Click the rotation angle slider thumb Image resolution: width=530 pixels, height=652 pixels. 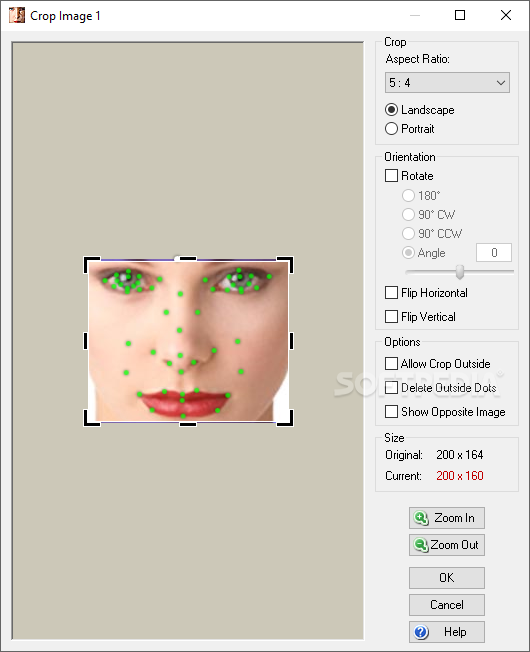[x=460, y=272]
